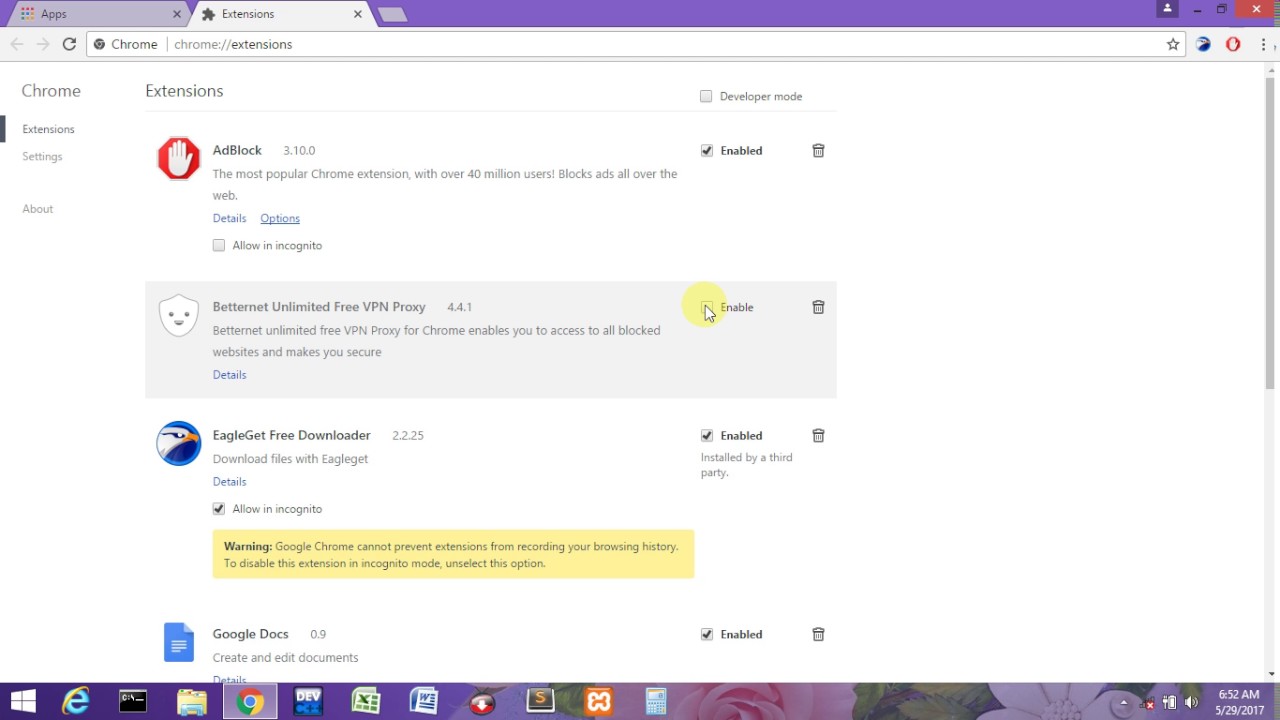Open Dev-C++ from the taskbar

coord(308,701)
